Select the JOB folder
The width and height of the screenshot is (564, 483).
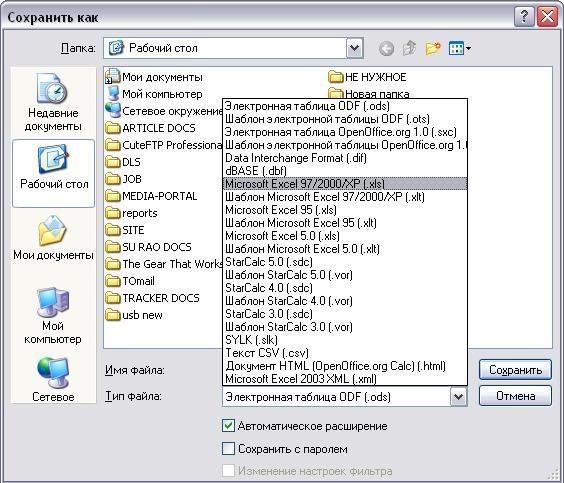pyautogui.click(x=123, y=179)
